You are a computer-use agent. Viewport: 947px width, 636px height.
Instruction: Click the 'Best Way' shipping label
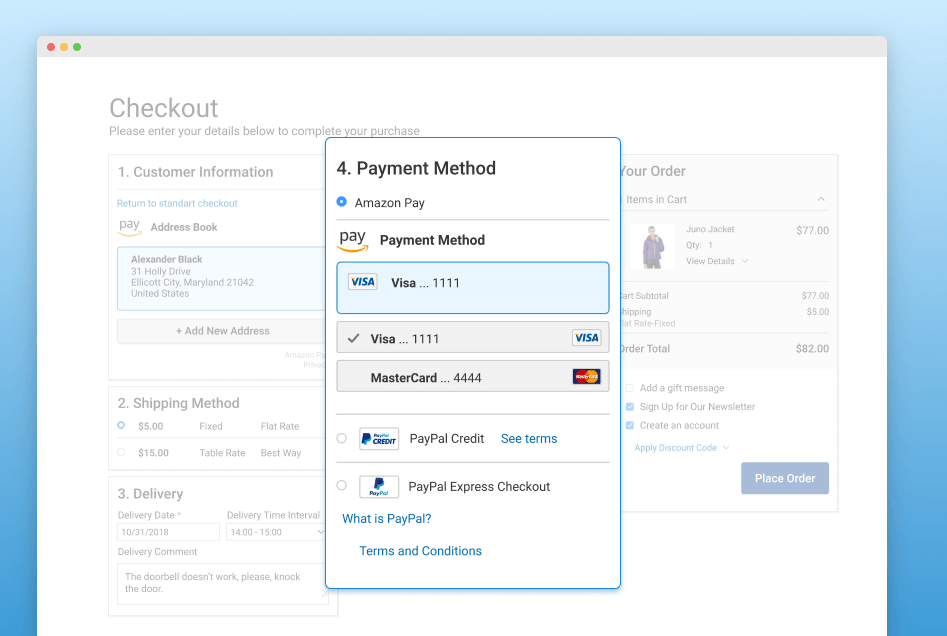click(281, 453)
